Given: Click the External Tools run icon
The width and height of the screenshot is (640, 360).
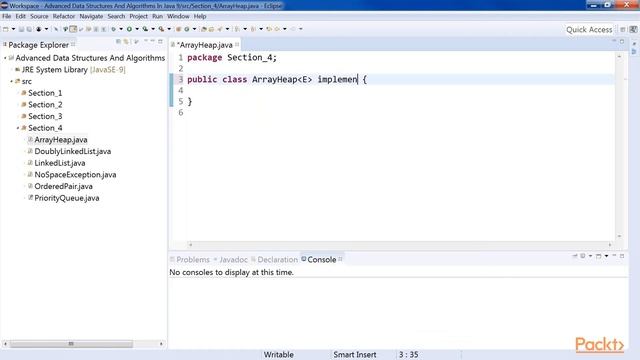Looking at the screenshot, I should pos(161,29).
